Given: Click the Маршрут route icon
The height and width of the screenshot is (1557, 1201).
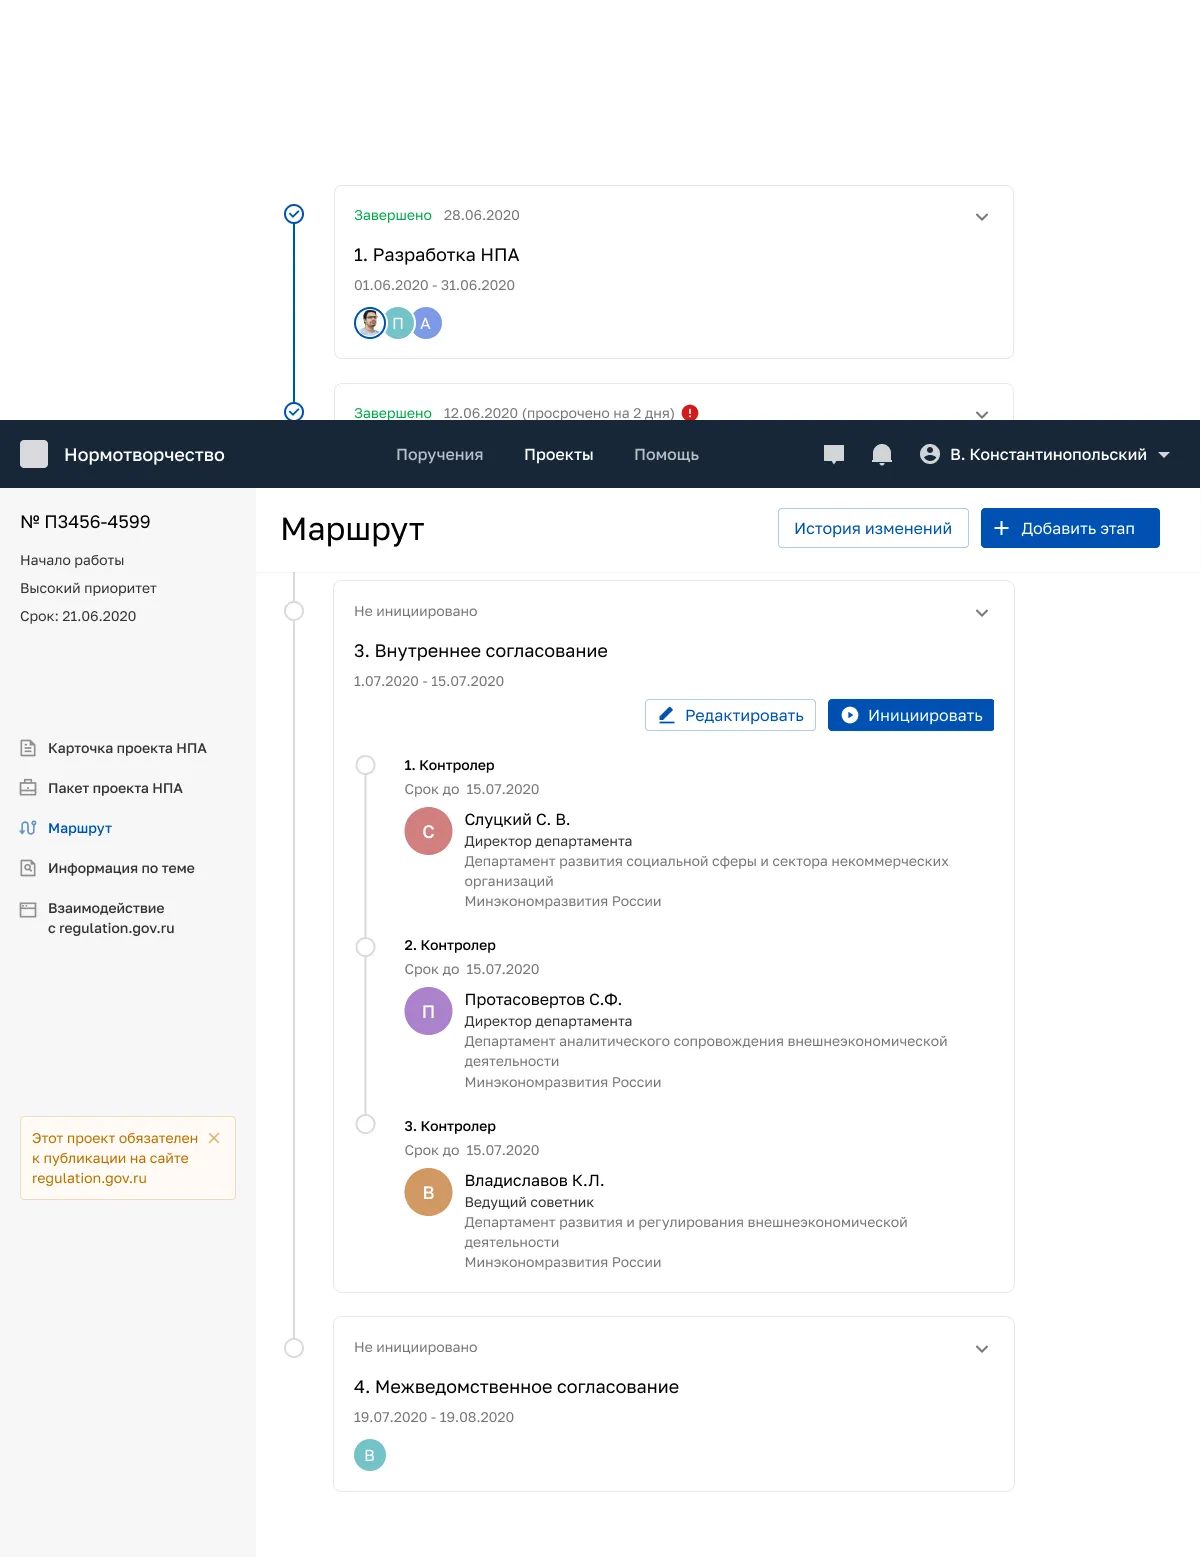Looking at the screenshot, I should (x=28, y=828).
